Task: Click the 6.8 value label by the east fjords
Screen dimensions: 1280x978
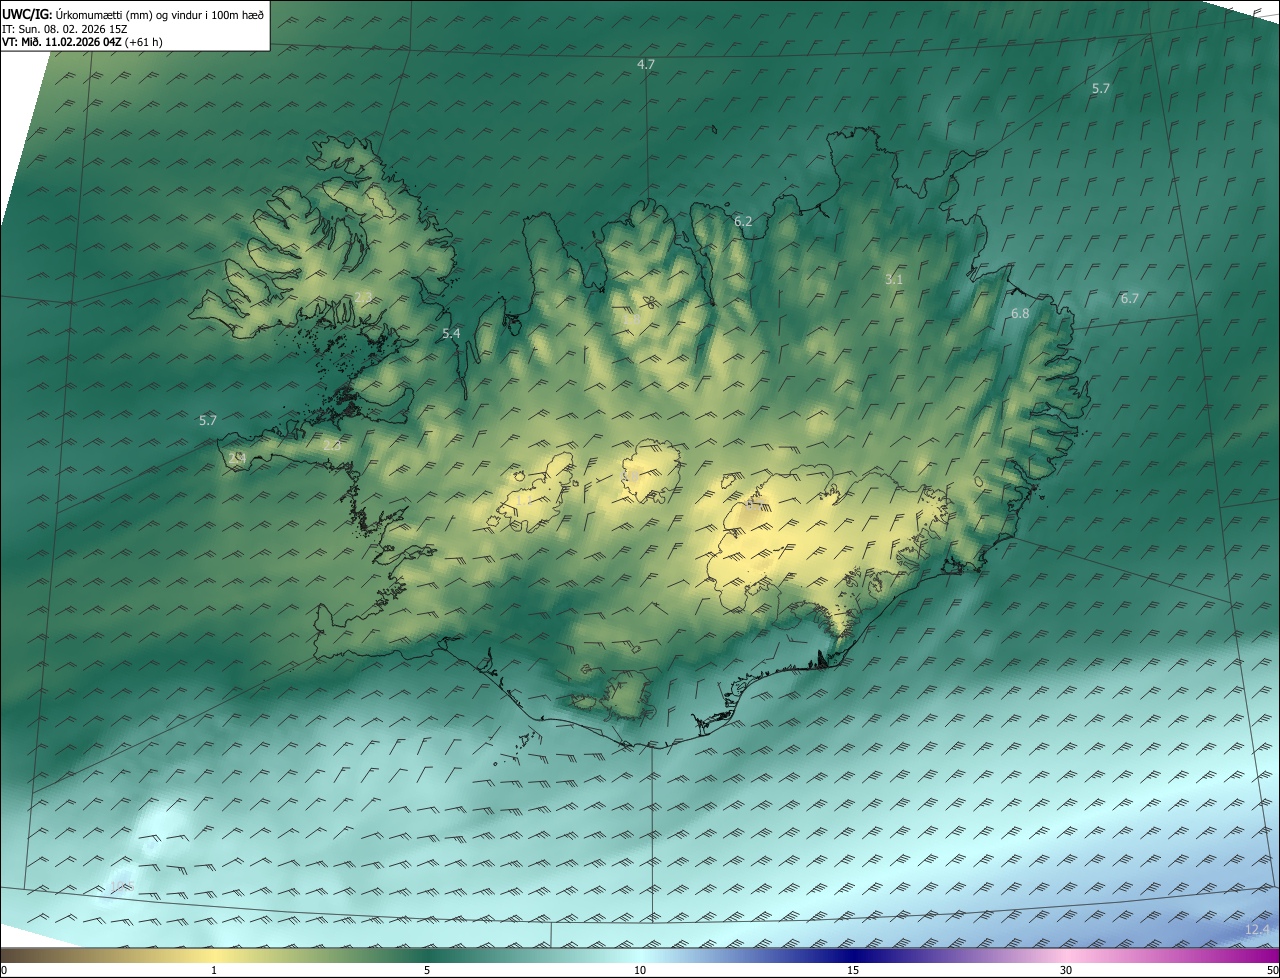Action: 1020,313
